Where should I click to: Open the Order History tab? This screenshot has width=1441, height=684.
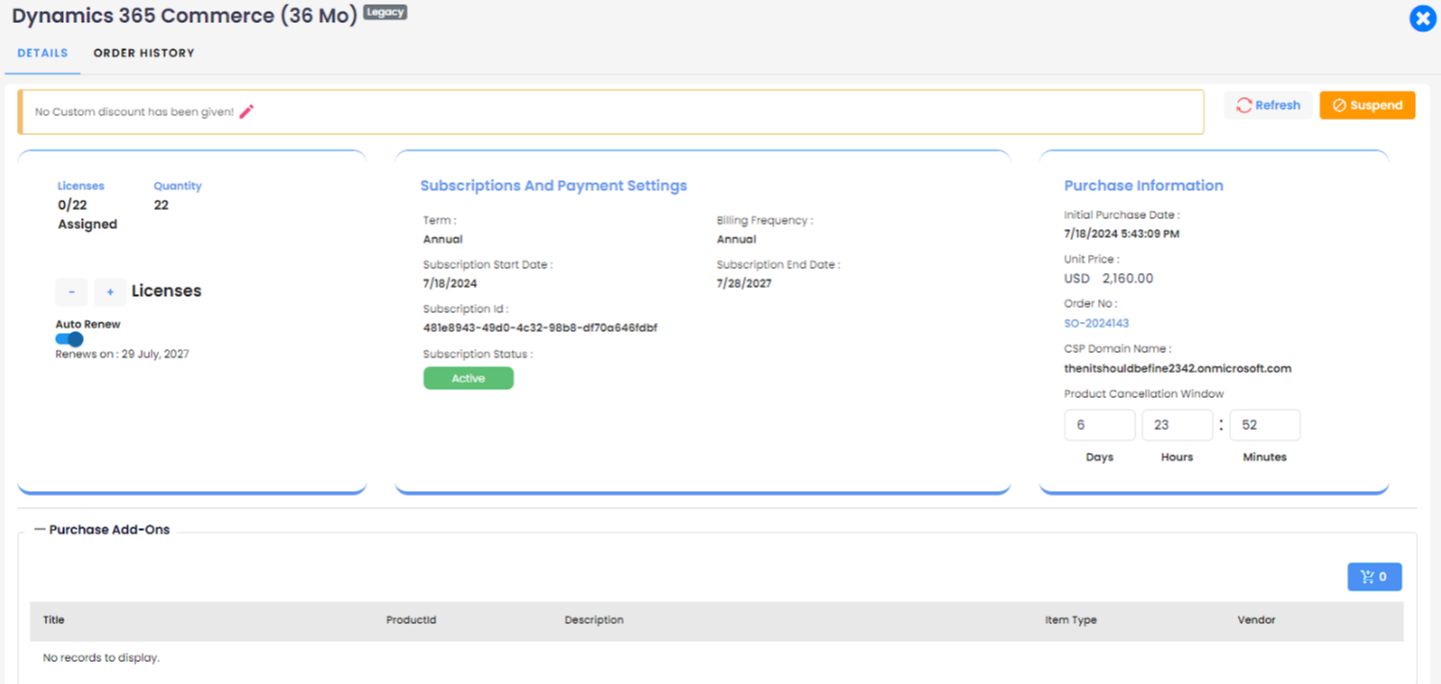pyautogui.click(x=144, y=53)
